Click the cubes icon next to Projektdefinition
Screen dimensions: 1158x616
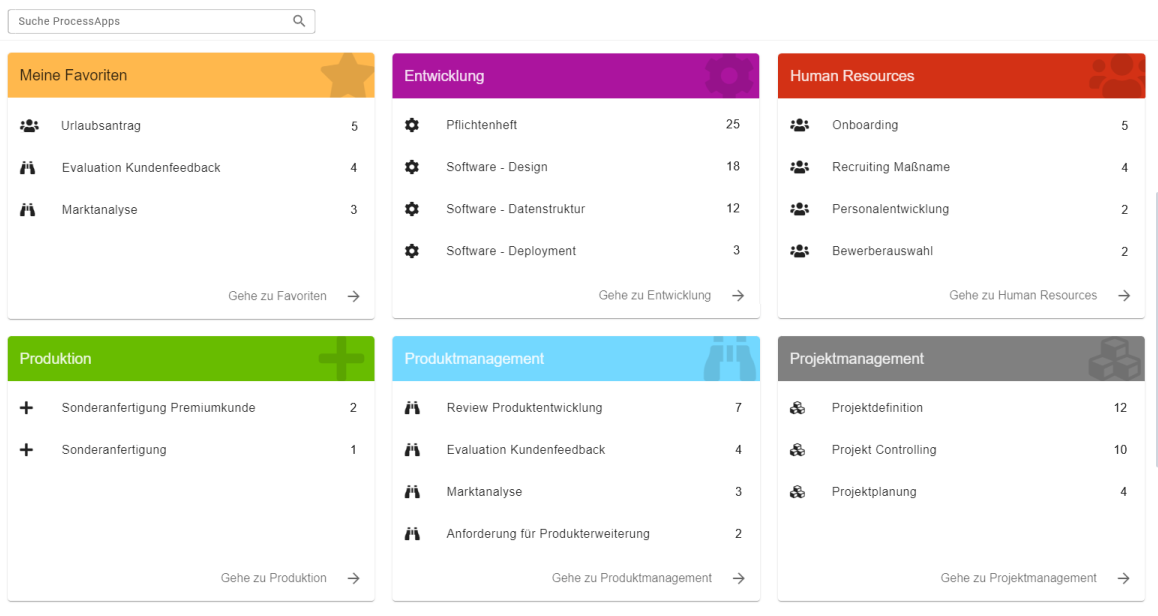(798, 408)
